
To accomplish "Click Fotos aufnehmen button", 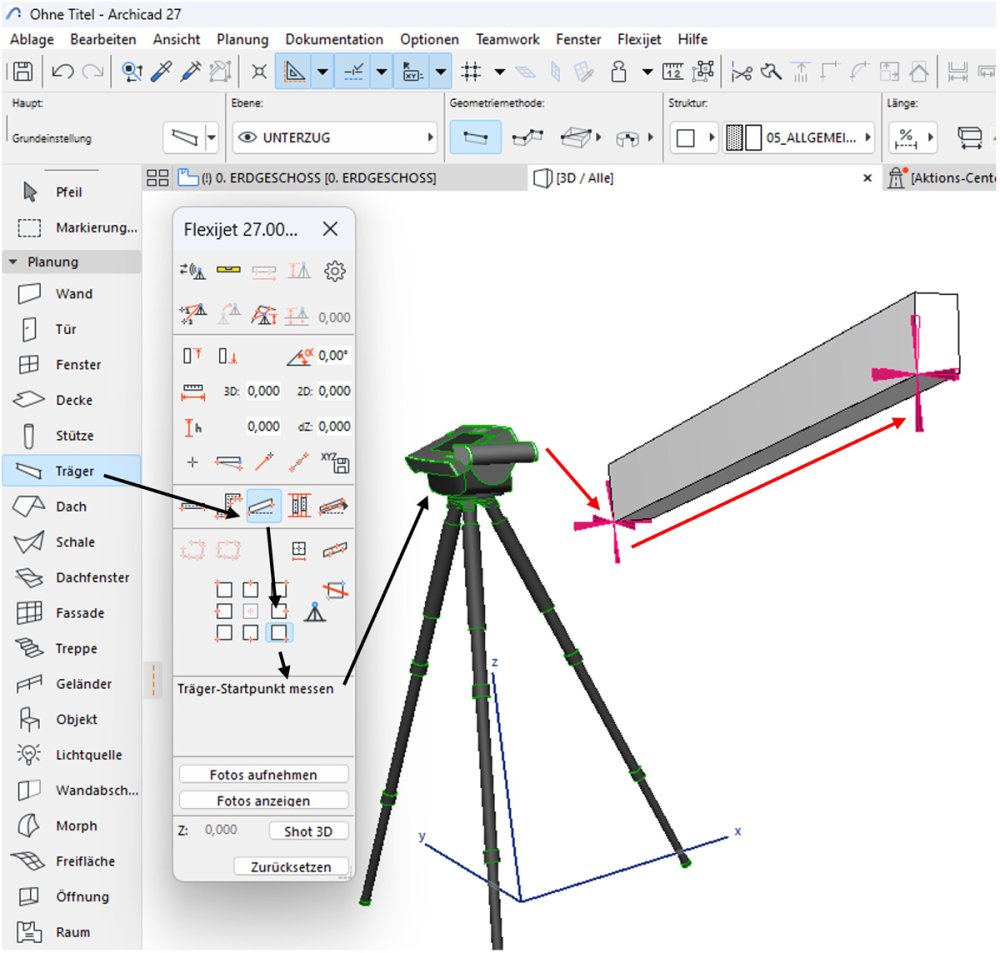I will coord(263,774).
